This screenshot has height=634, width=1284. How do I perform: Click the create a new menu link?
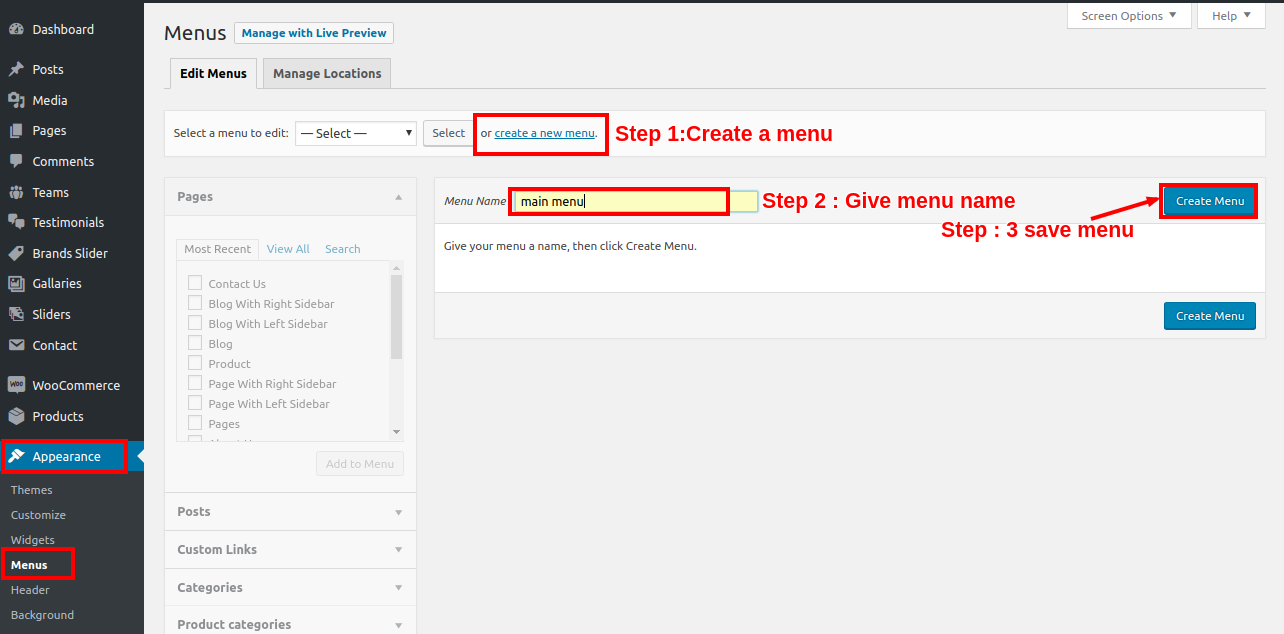point(544,133)
